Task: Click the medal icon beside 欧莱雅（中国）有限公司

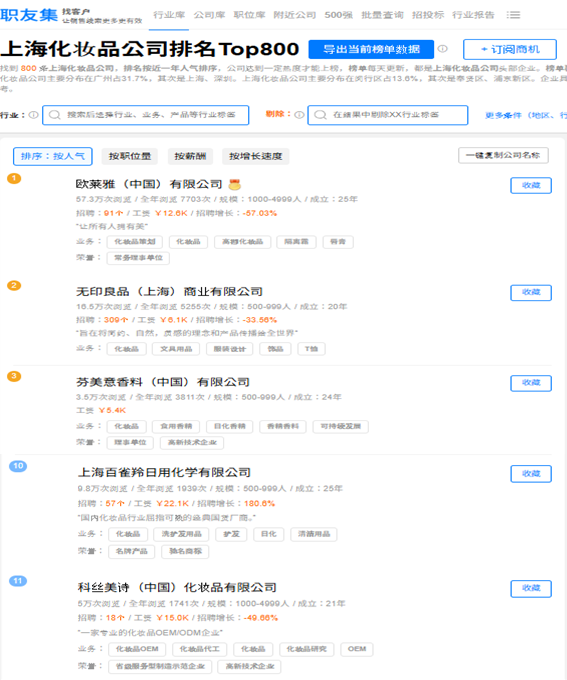Action: (x=235, y=184)
